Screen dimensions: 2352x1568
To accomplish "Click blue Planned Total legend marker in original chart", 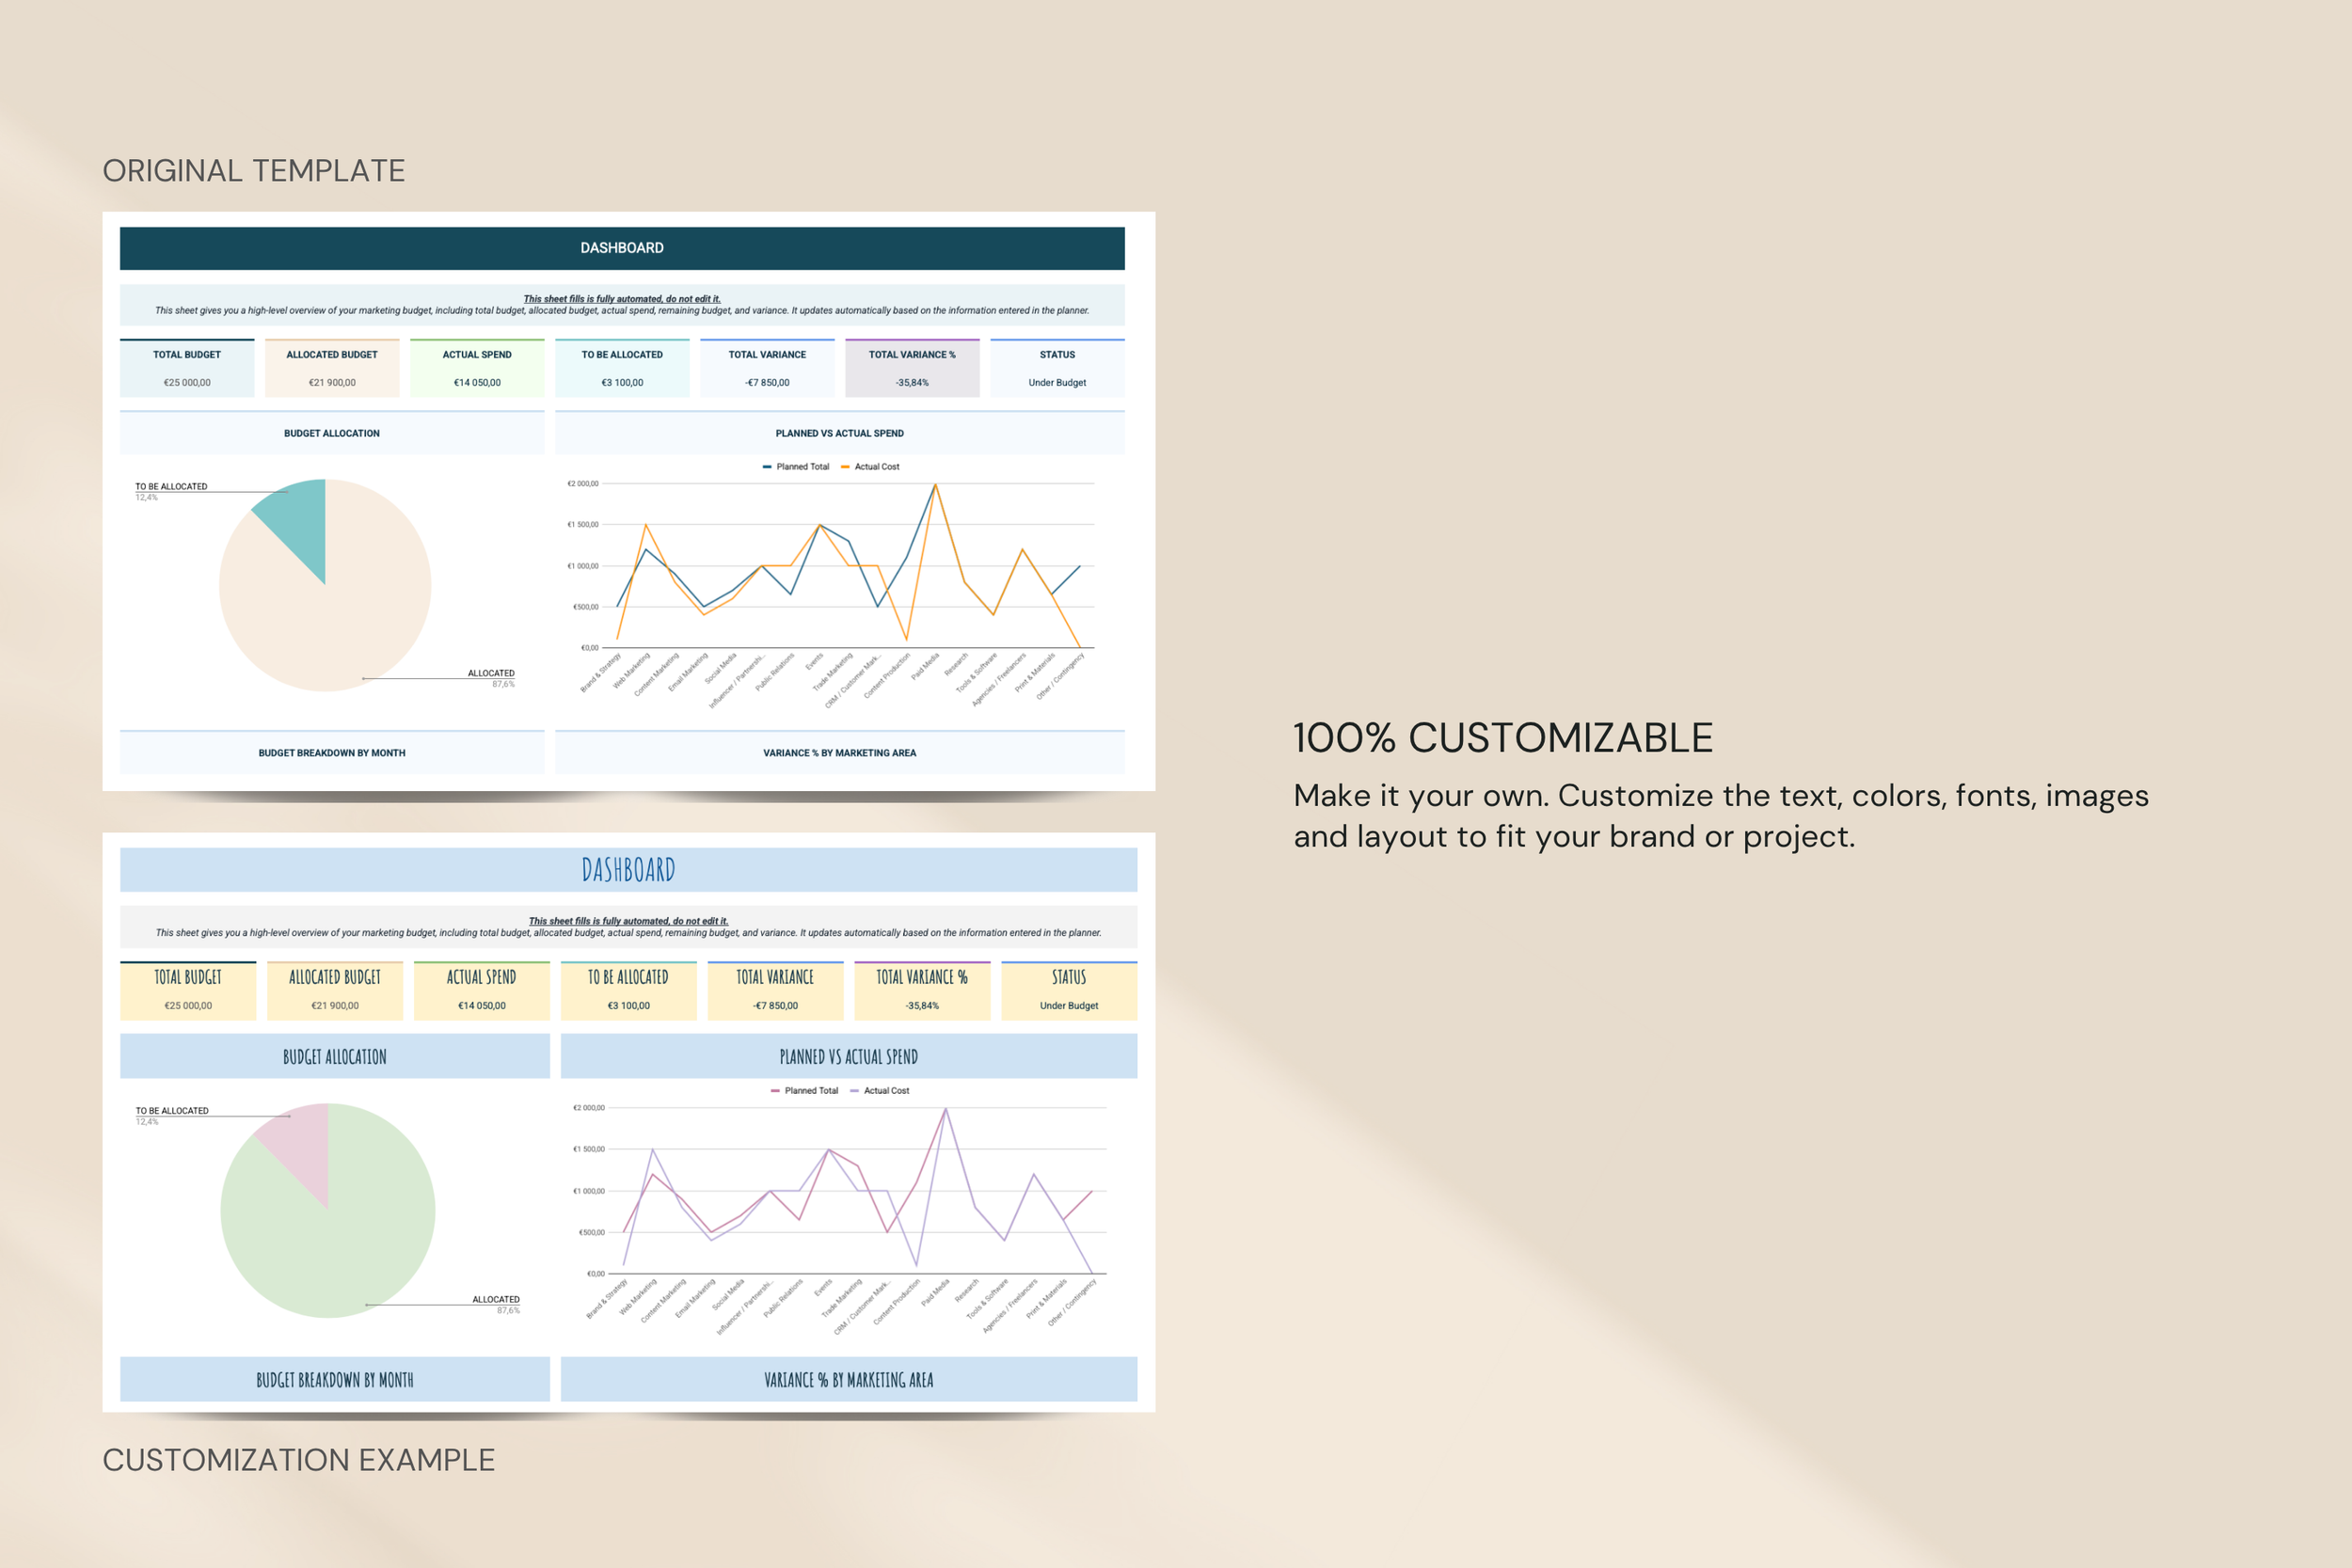I will (767, 467).
